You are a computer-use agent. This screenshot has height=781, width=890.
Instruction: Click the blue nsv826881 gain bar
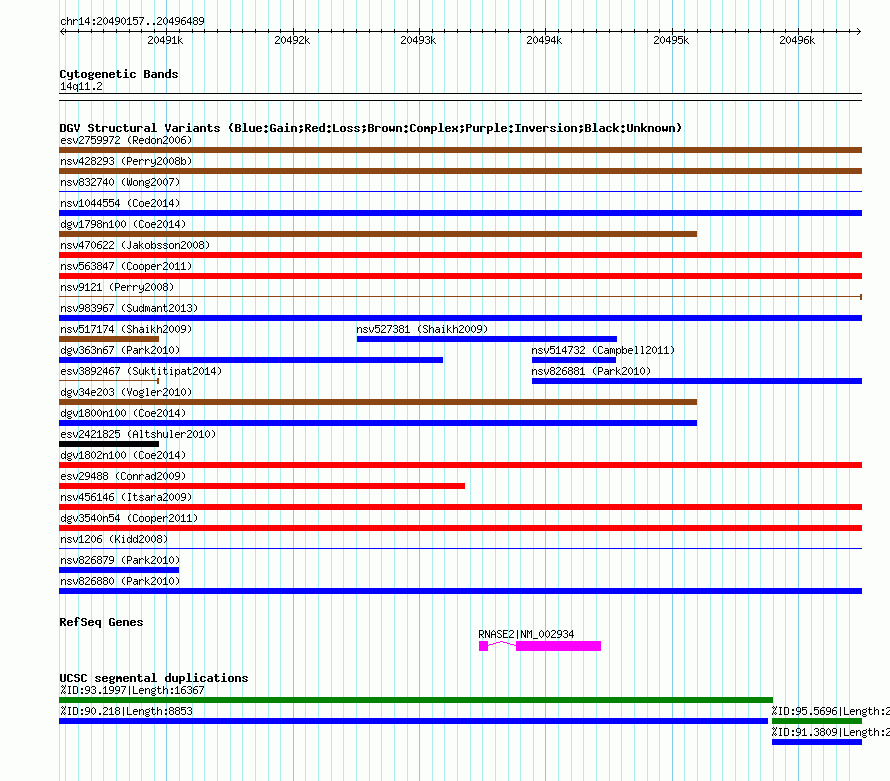click(697, 381)
